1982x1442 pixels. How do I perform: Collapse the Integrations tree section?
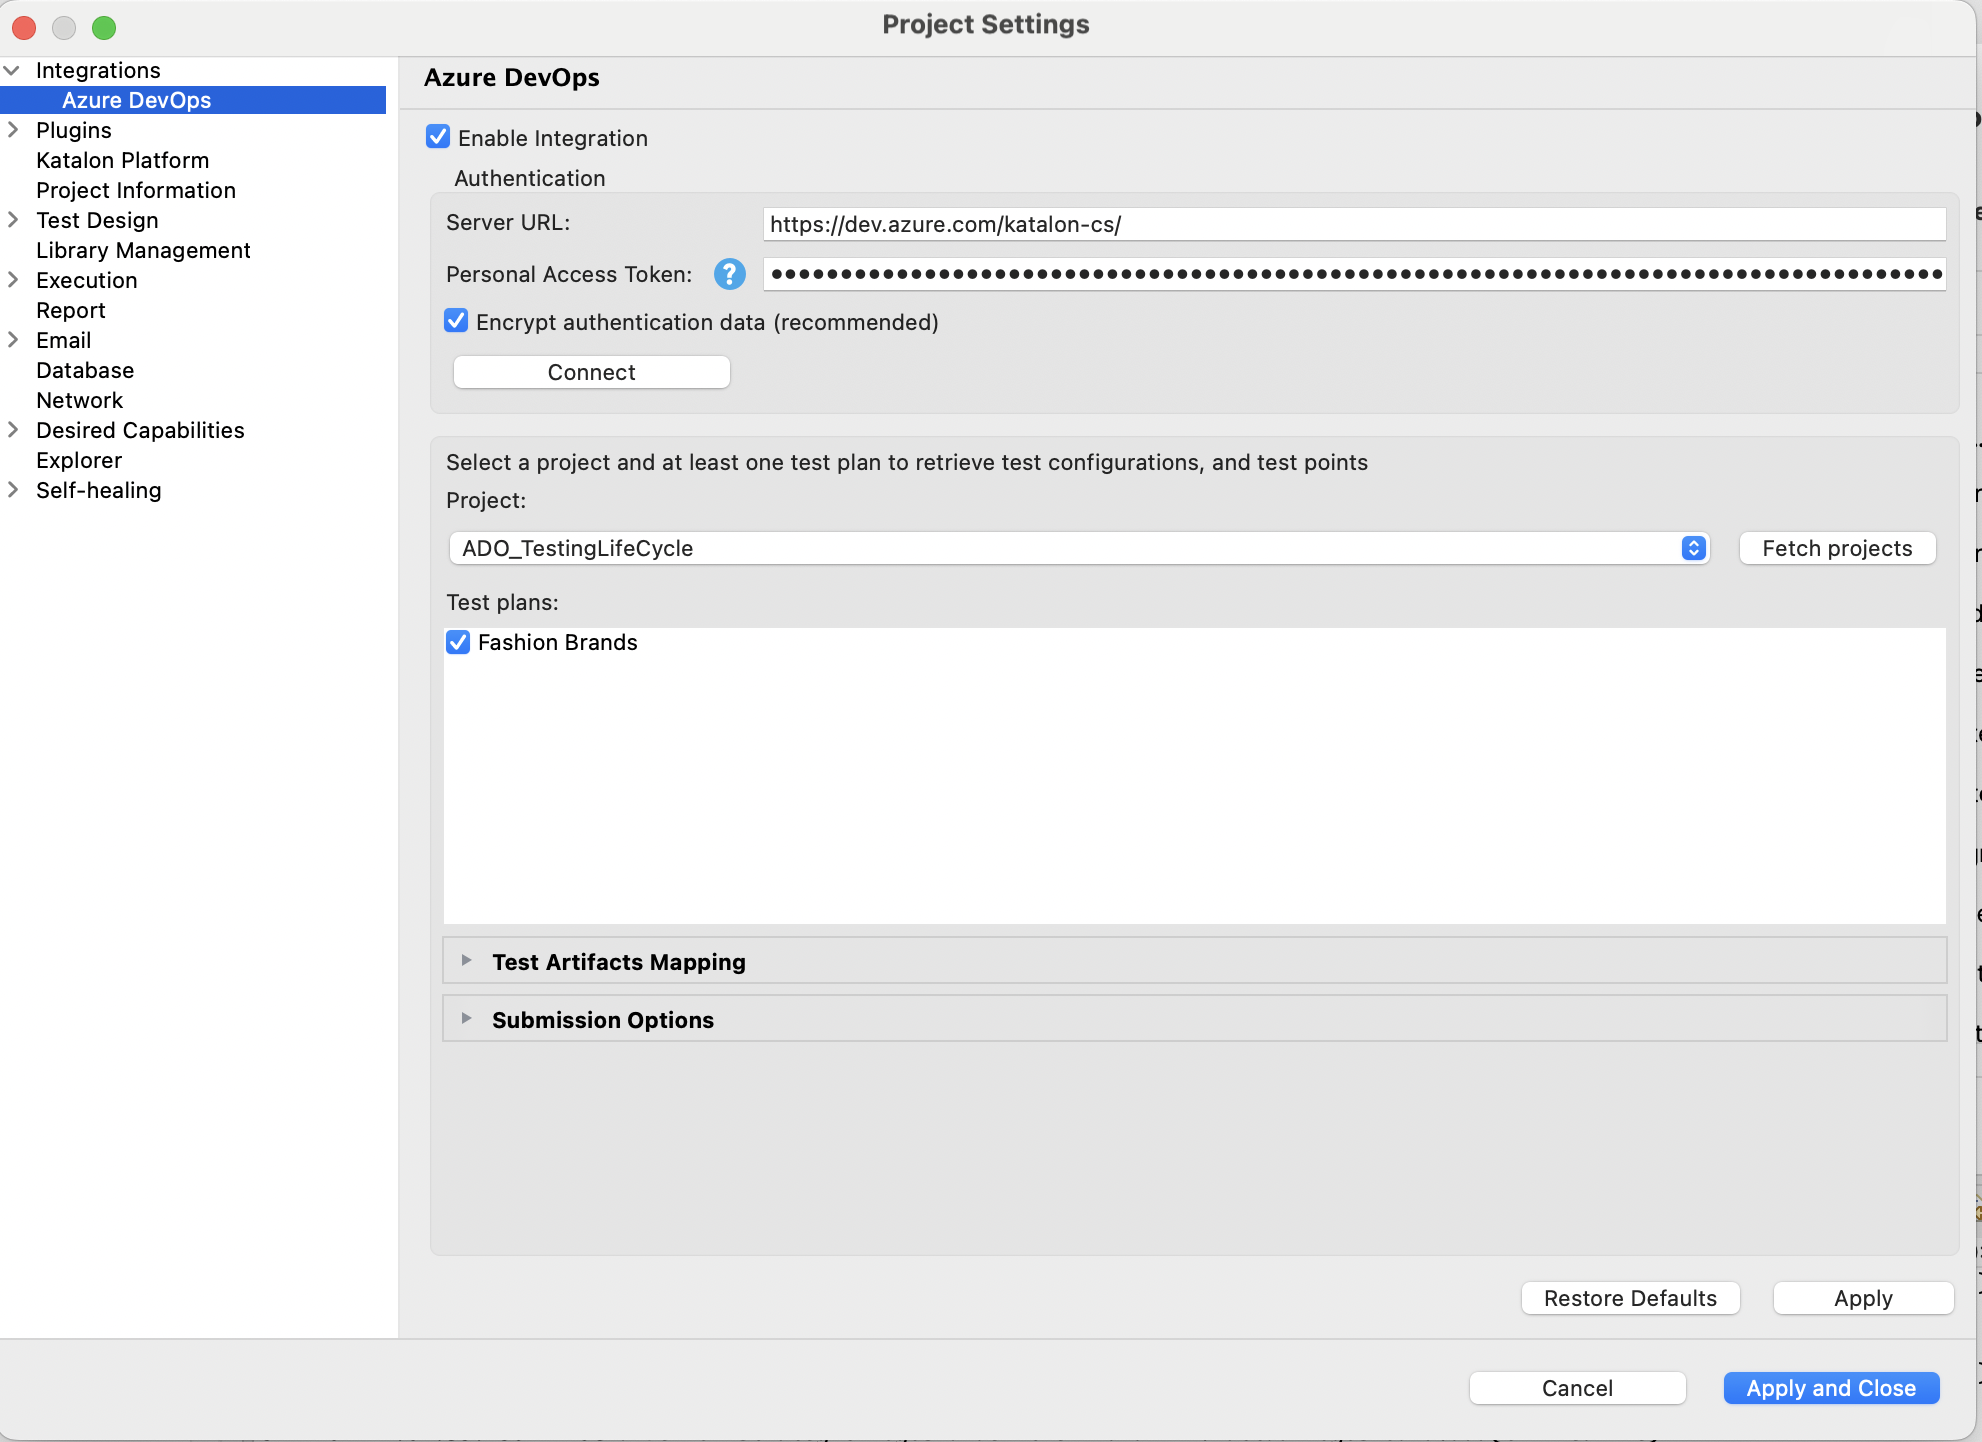pyautogui.click(x=12, y=70)
